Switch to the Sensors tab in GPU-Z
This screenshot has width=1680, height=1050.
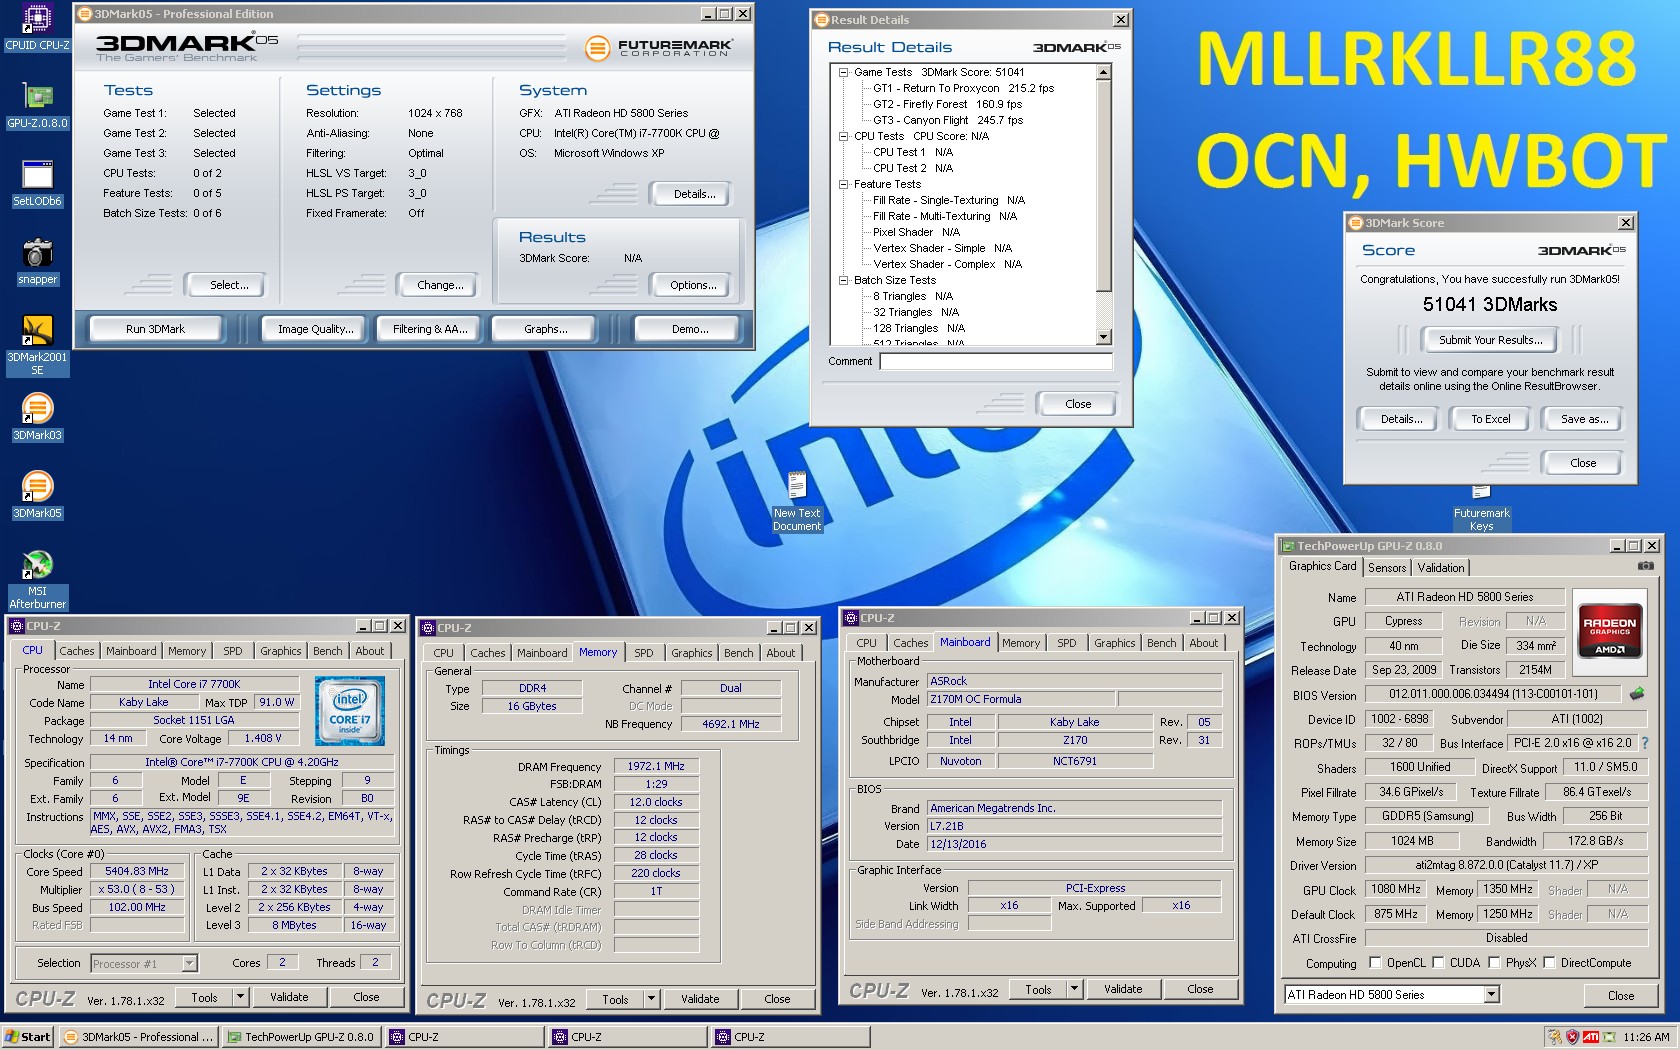[1387, 568]
